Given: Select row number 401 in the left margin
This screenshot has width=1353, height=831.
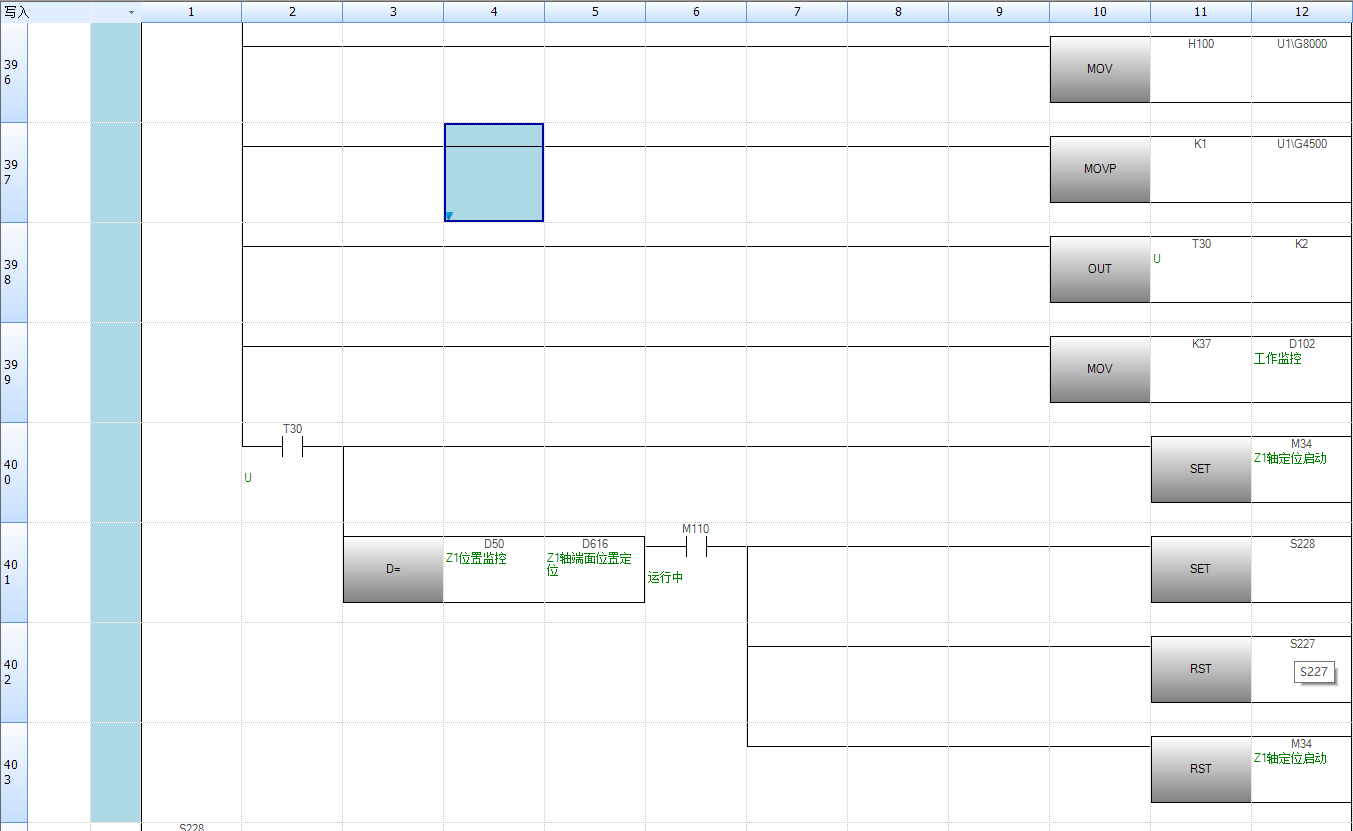Looking at the screenshot, I should pyautogui.click(x=13, y=572).
